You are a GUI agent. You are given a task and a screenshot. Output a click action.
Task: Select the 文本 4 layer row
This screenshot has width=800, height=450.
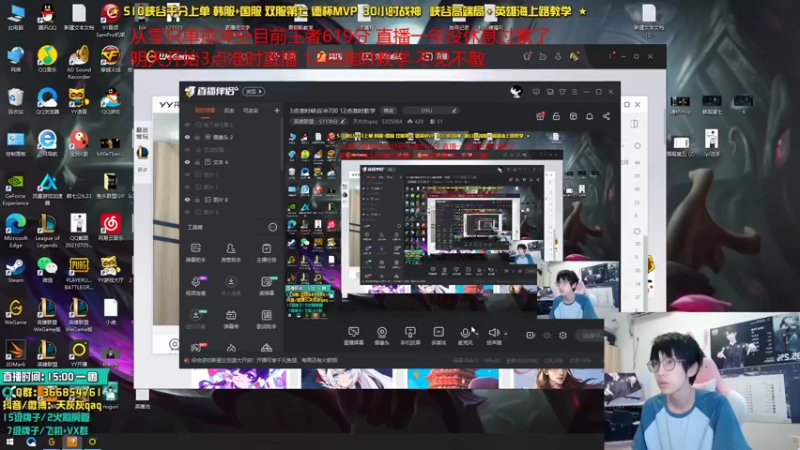coord(231,162)
